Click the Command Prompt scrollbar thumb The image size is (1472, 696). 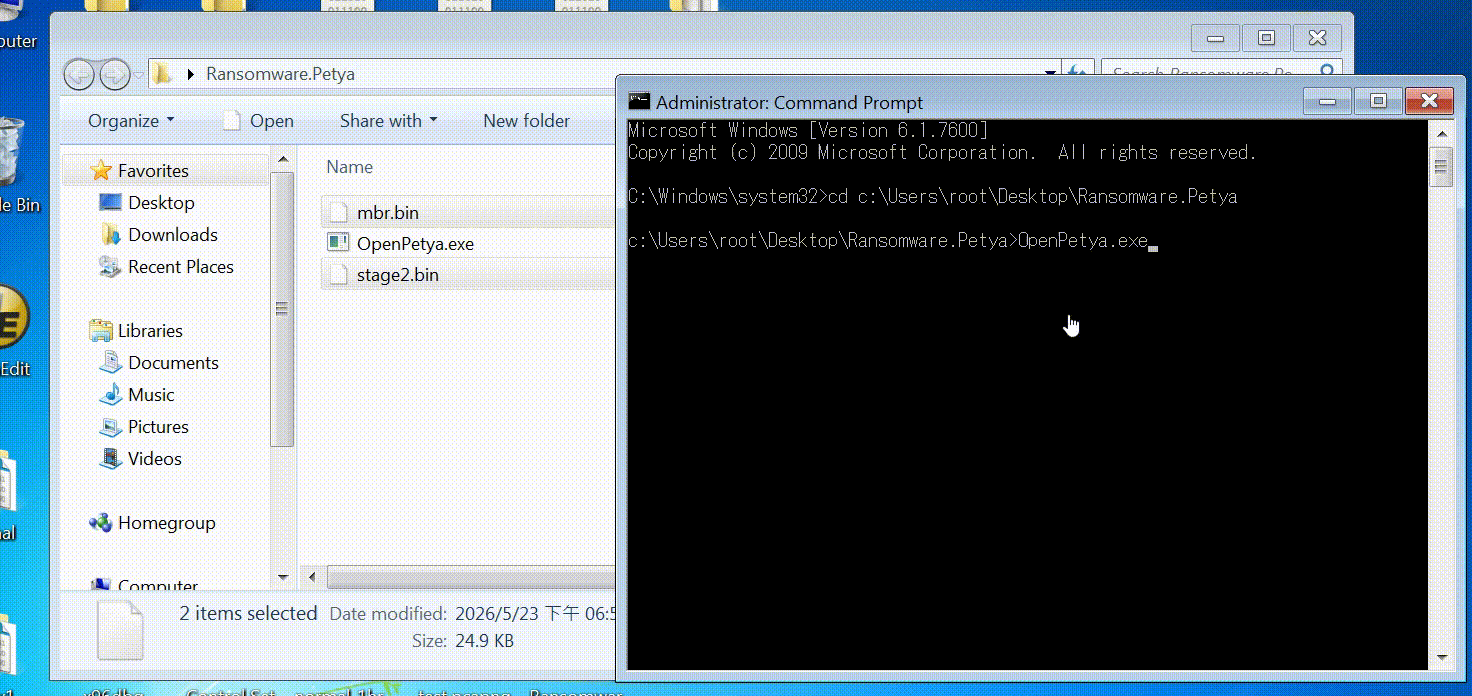click(x=1440, y=166)
